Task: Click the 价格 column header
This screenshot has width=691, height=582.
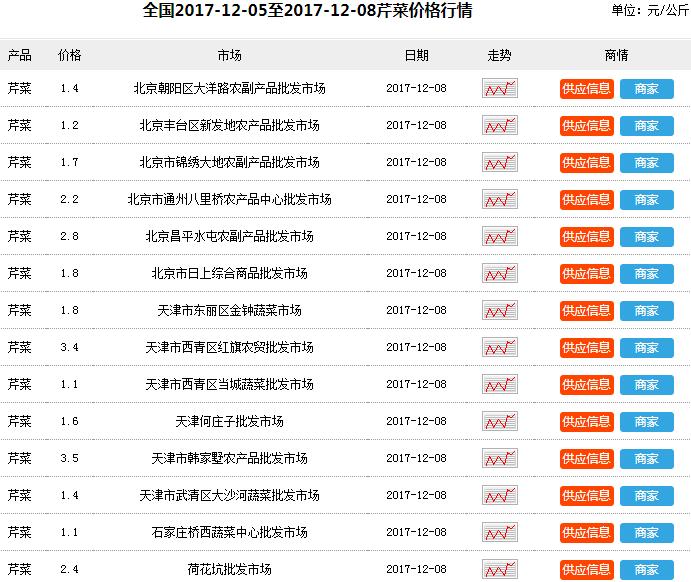Action: (69, 54)
